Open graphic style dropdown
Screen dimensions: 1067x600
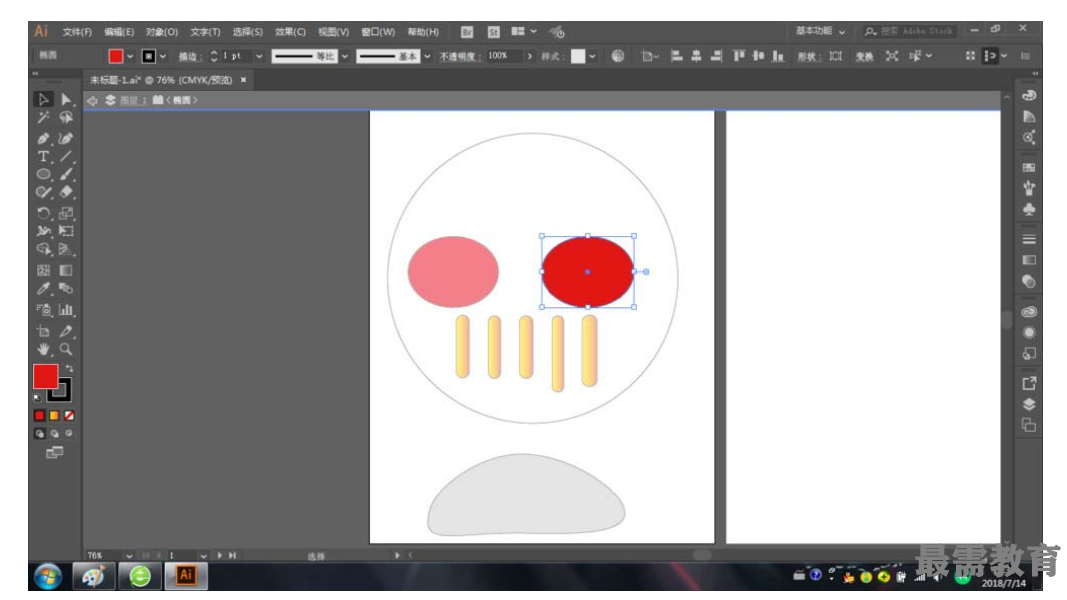(x=593, y=56)
